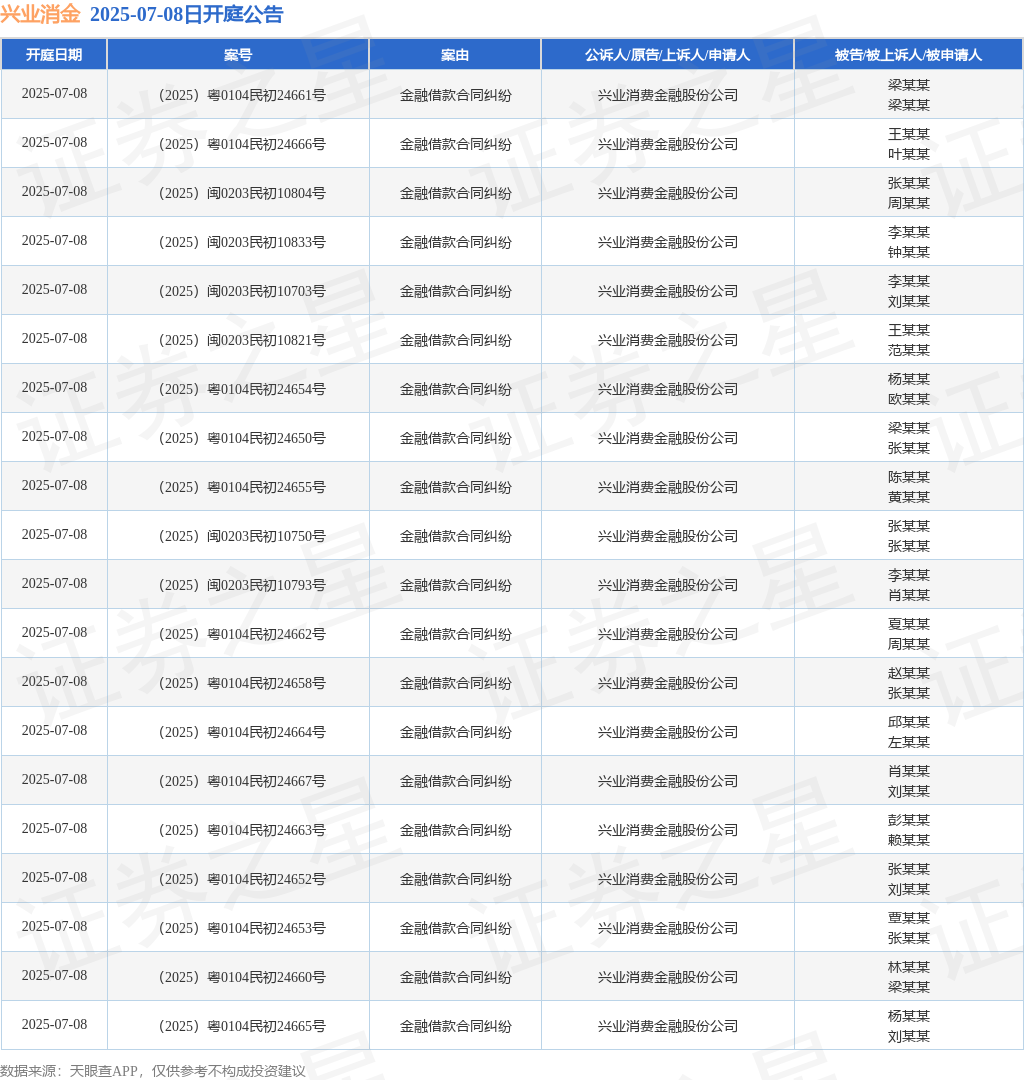Select case number 闽0203民初10750号

click(x=242, y=535)
